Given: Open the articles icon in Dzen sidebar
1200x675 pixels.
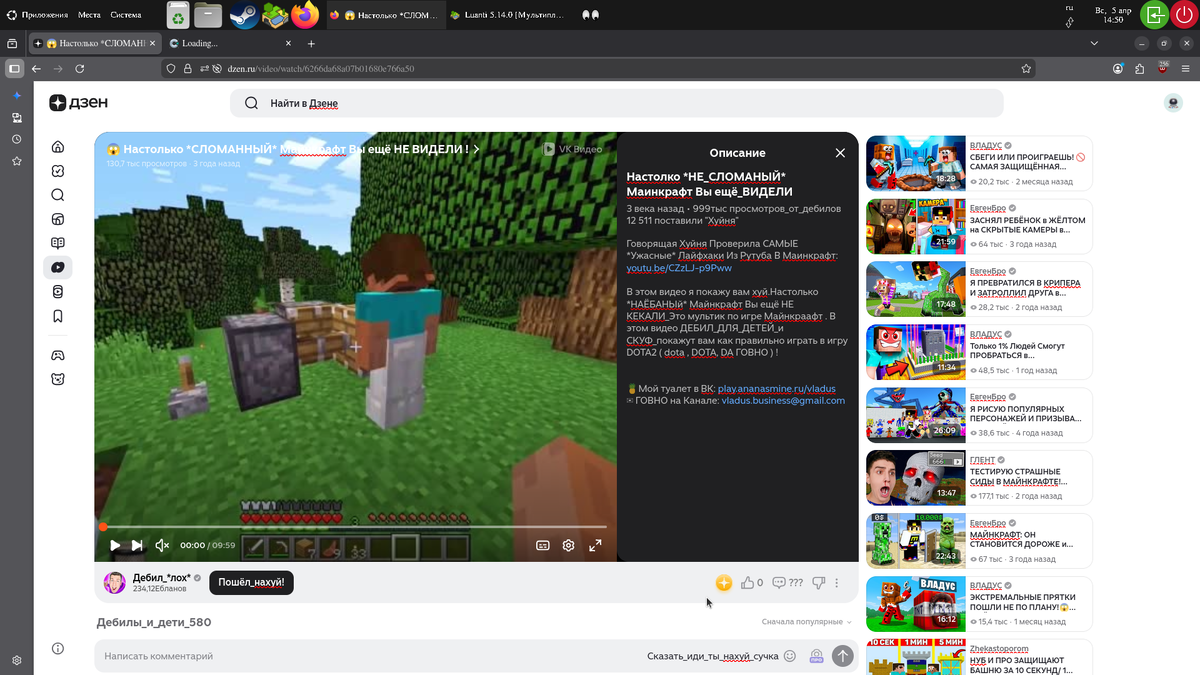Looking at the screenshot, I should point(58,219).
